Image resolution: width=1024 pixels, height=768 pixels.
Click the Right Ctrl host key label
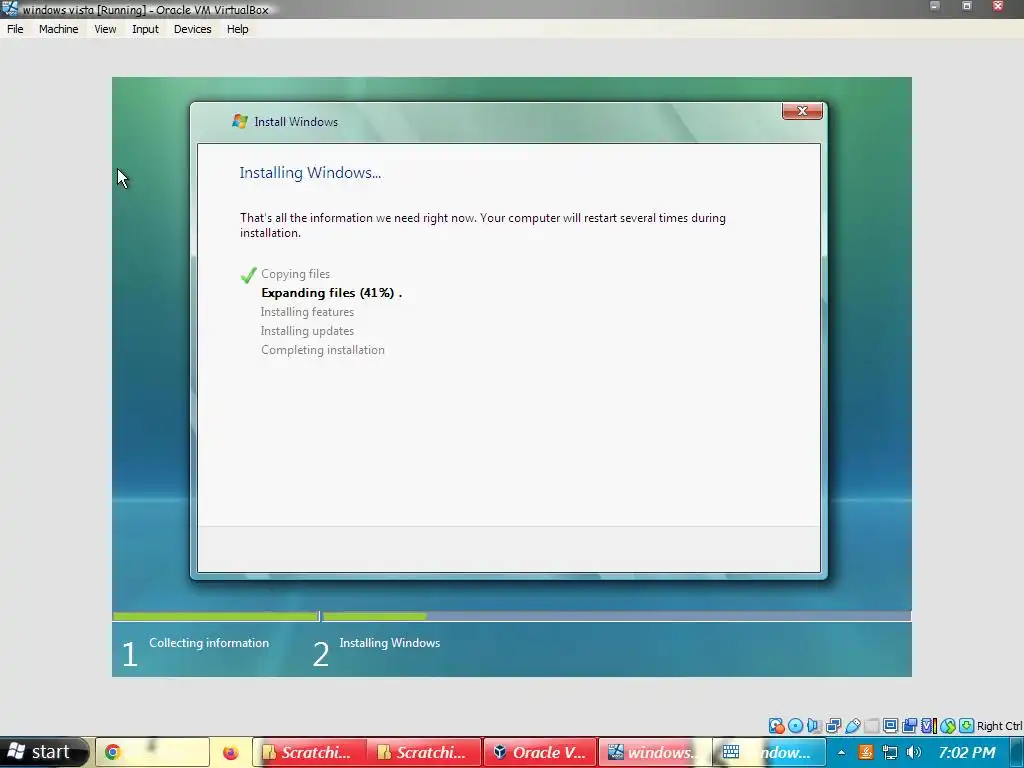[x=999, y=726]
